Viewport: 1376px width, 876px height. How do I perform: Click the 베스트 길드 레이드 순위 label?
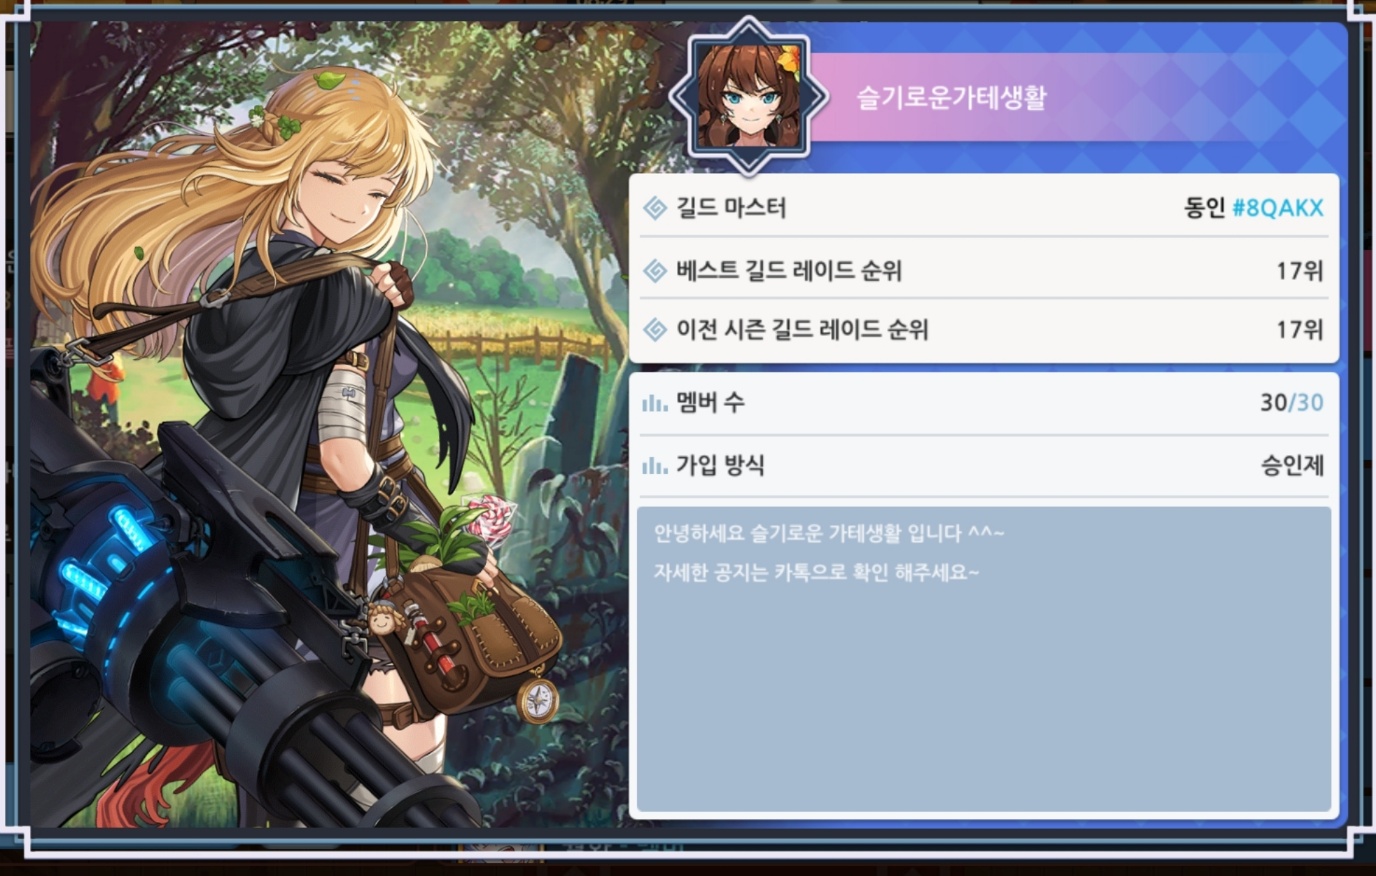[789, 270]
